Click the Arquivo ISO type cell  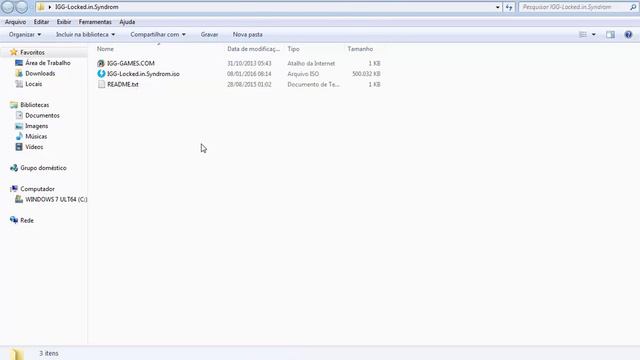(303, 74)
